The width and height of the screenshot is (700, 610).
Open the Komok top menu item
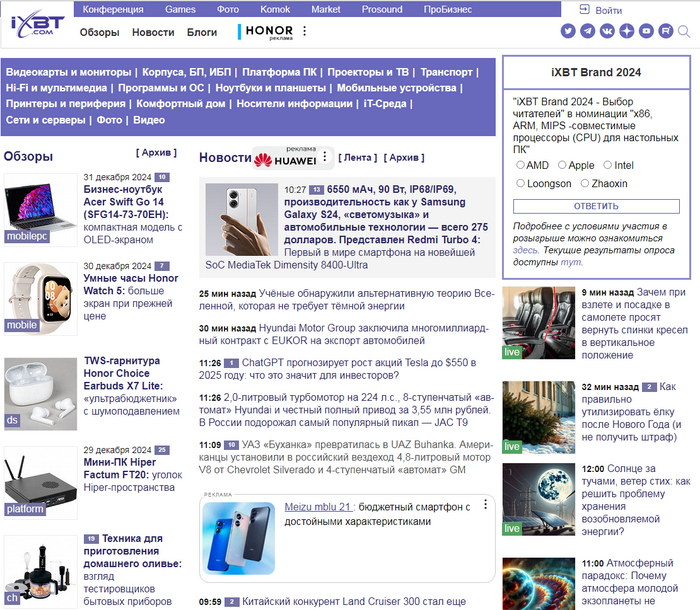[275, 9]
